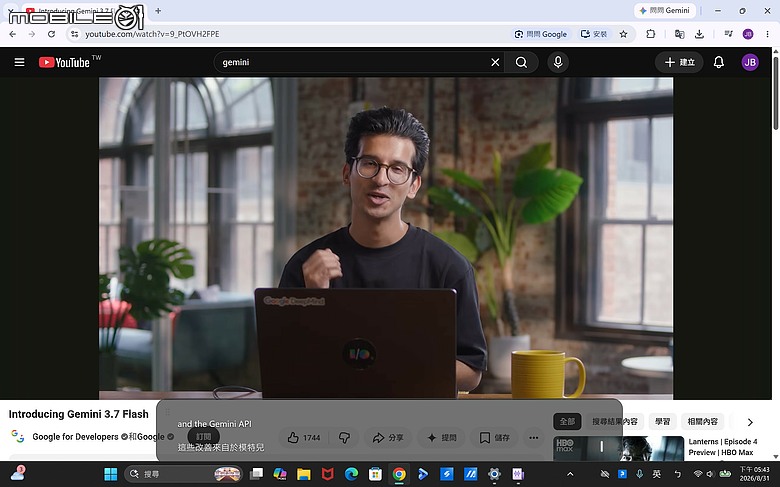This screenshot has height=487, width=780.
Task: Open the site information icon in the address bar
Action: [75, 34]
